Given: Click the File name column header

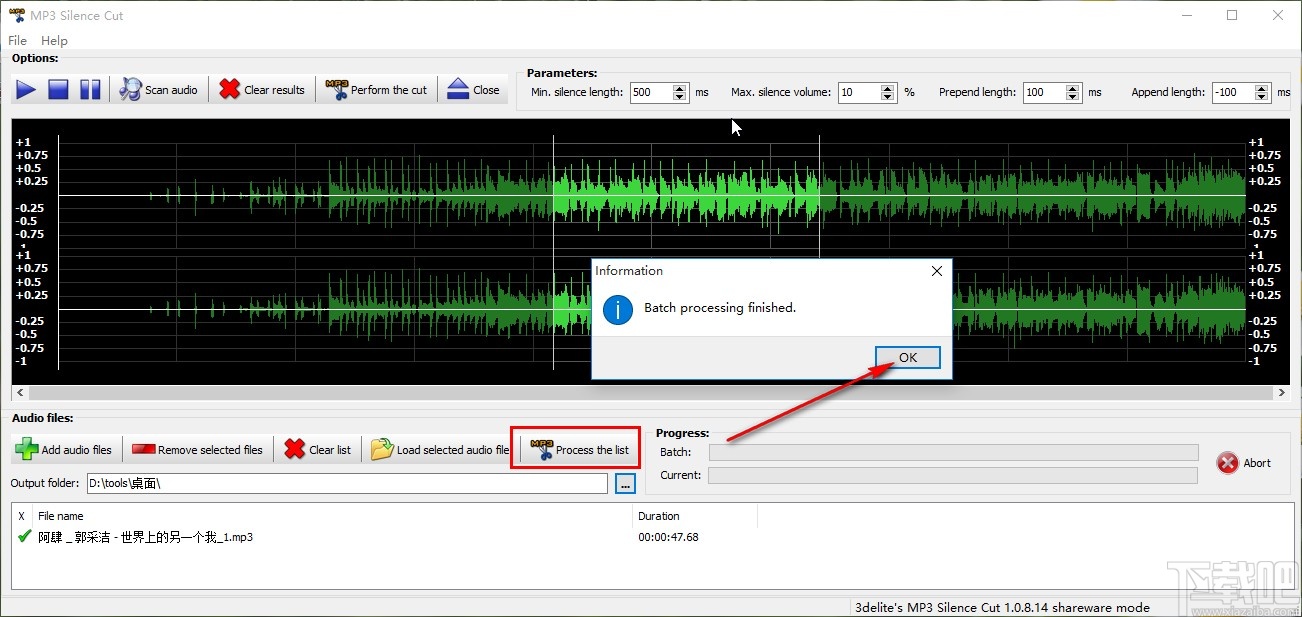Looking at the screenshot, I should click(x=333, y=516).
